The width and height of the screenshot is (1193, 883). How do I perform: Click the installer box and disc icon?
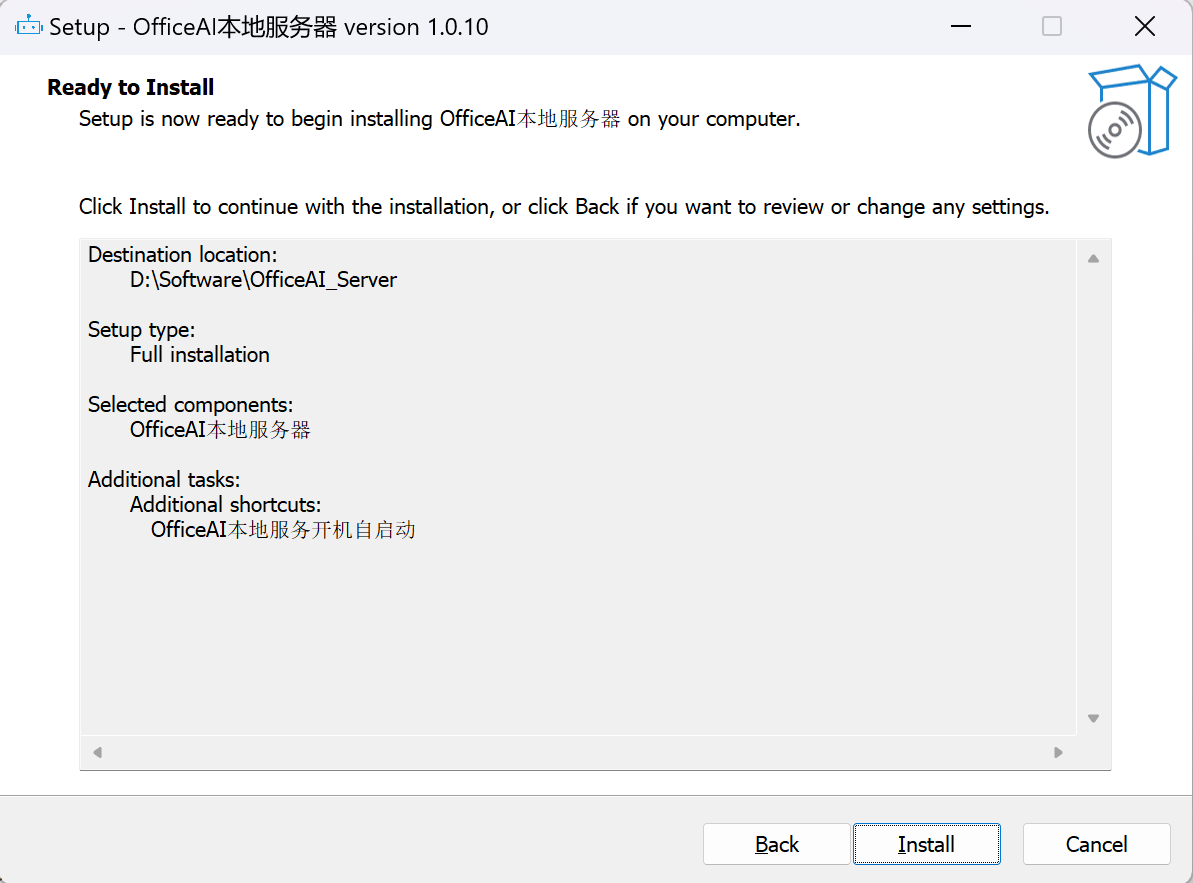click(x=1132, y=111)
